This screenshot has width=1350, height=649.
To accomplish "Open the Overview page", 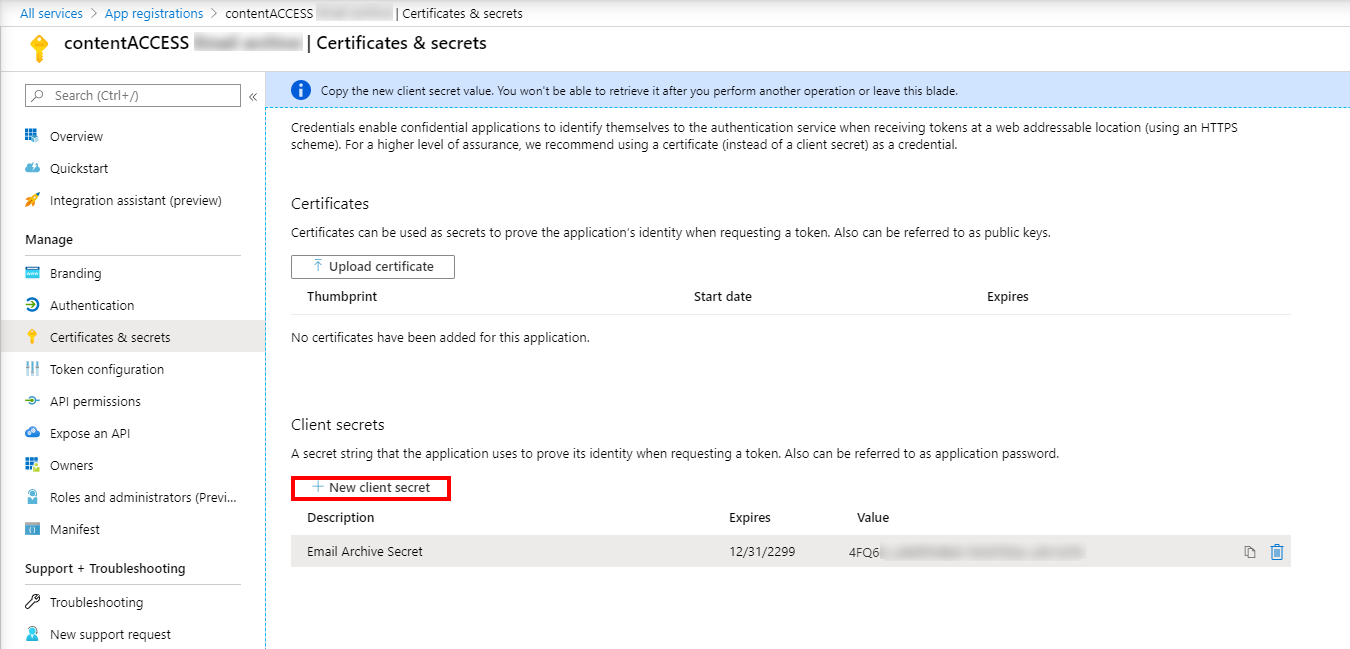I will (x=77, y=136).
